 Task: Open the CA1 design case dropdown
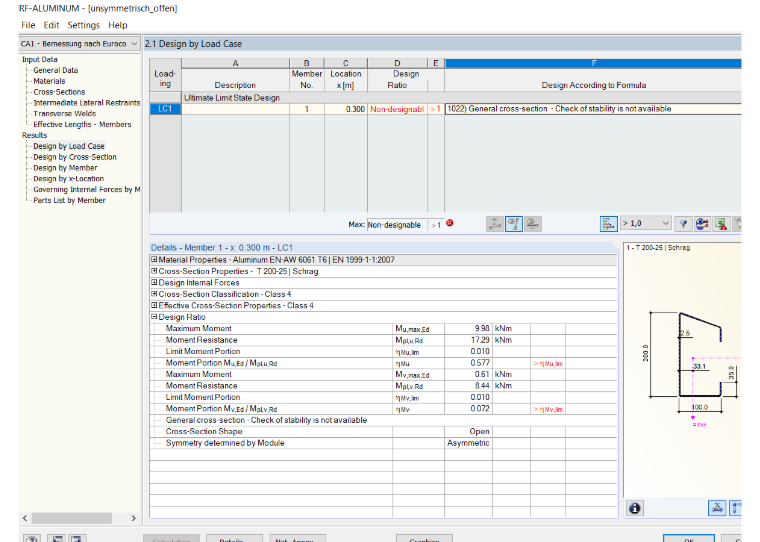134,44
